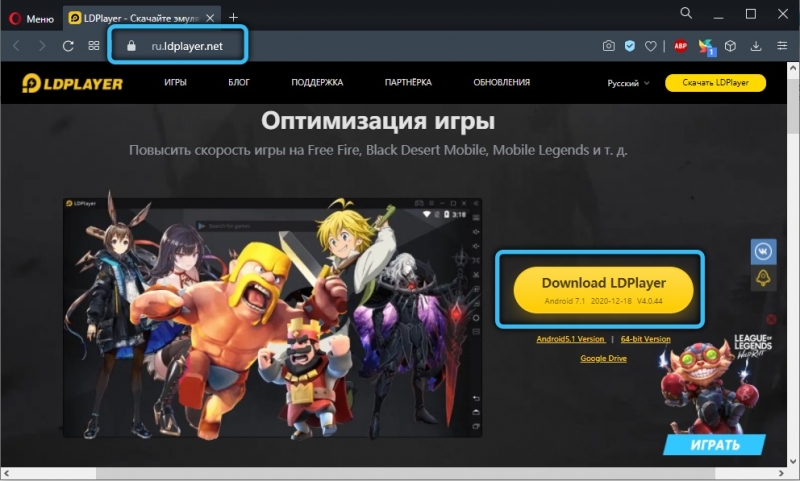Open the ABP Adblock Plus extension
This screenshot has height=481, width=800.
pos(681,46)
